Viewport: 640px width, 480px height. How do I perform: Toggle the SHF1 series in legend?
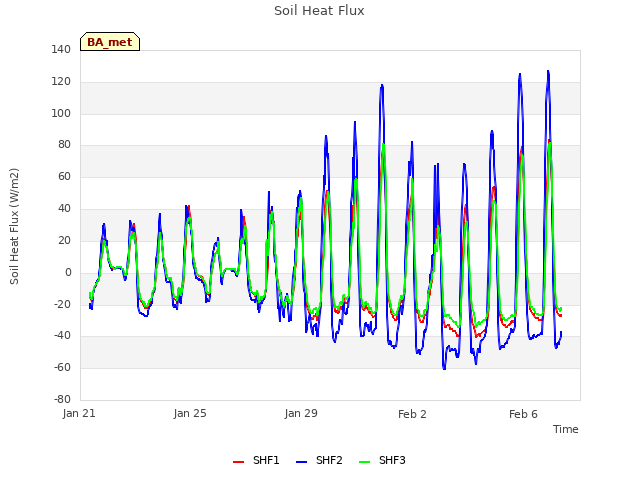(256, 460)
